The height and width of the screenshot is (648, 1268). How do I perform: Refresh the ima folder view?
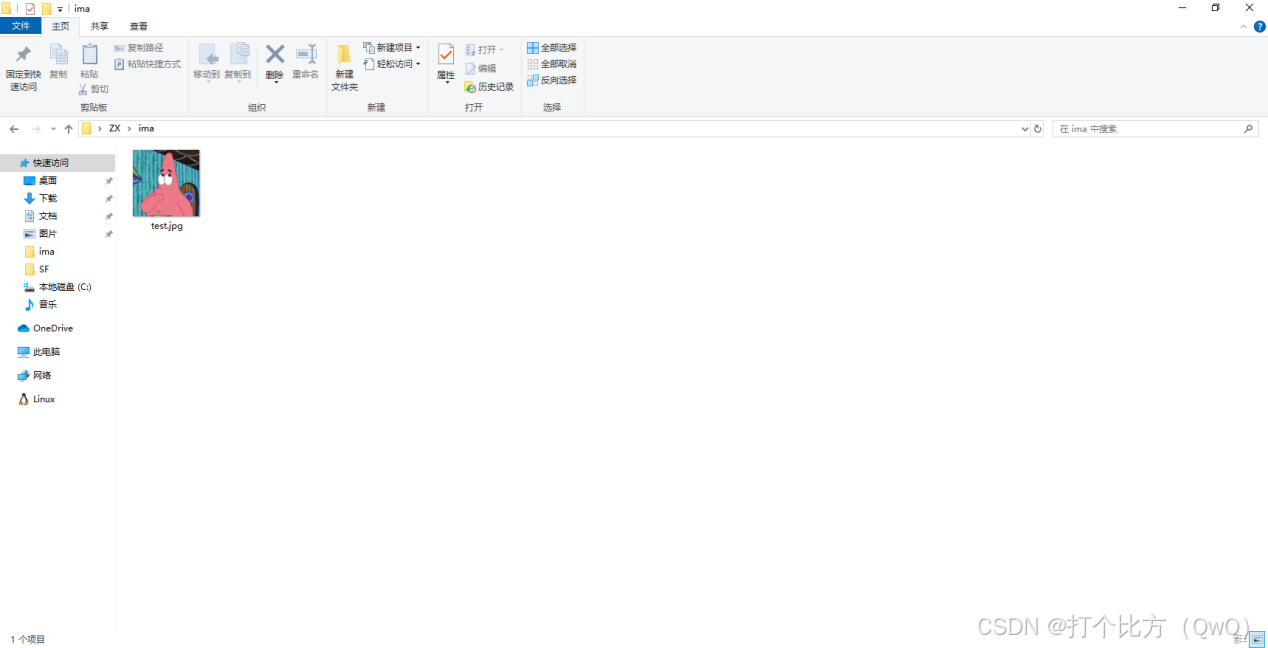(x=1038, y=129)
